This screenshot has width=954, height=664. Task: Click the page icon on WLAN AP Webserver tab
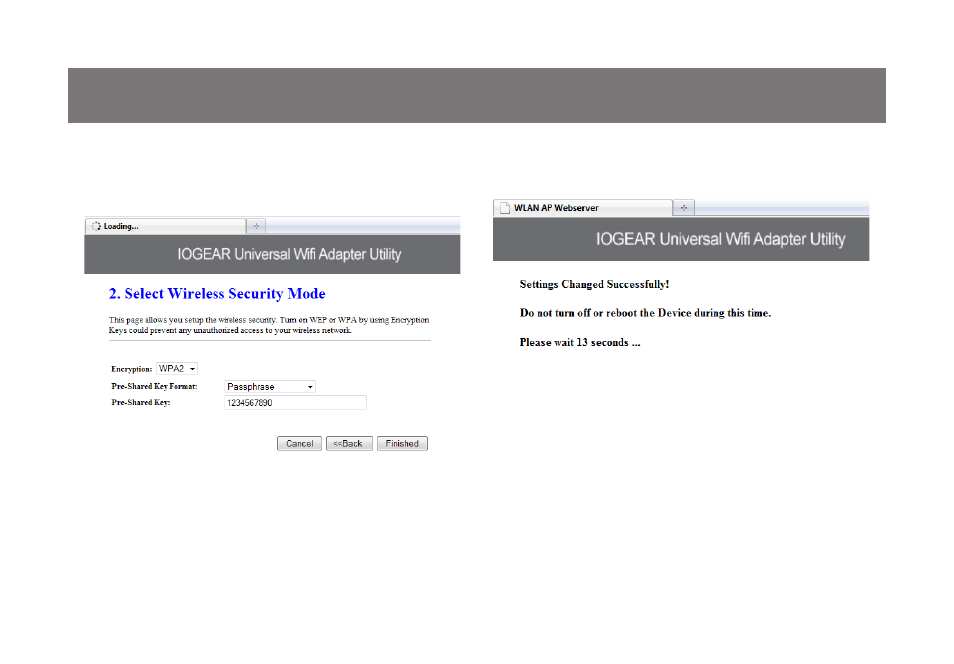pos(504,208)
